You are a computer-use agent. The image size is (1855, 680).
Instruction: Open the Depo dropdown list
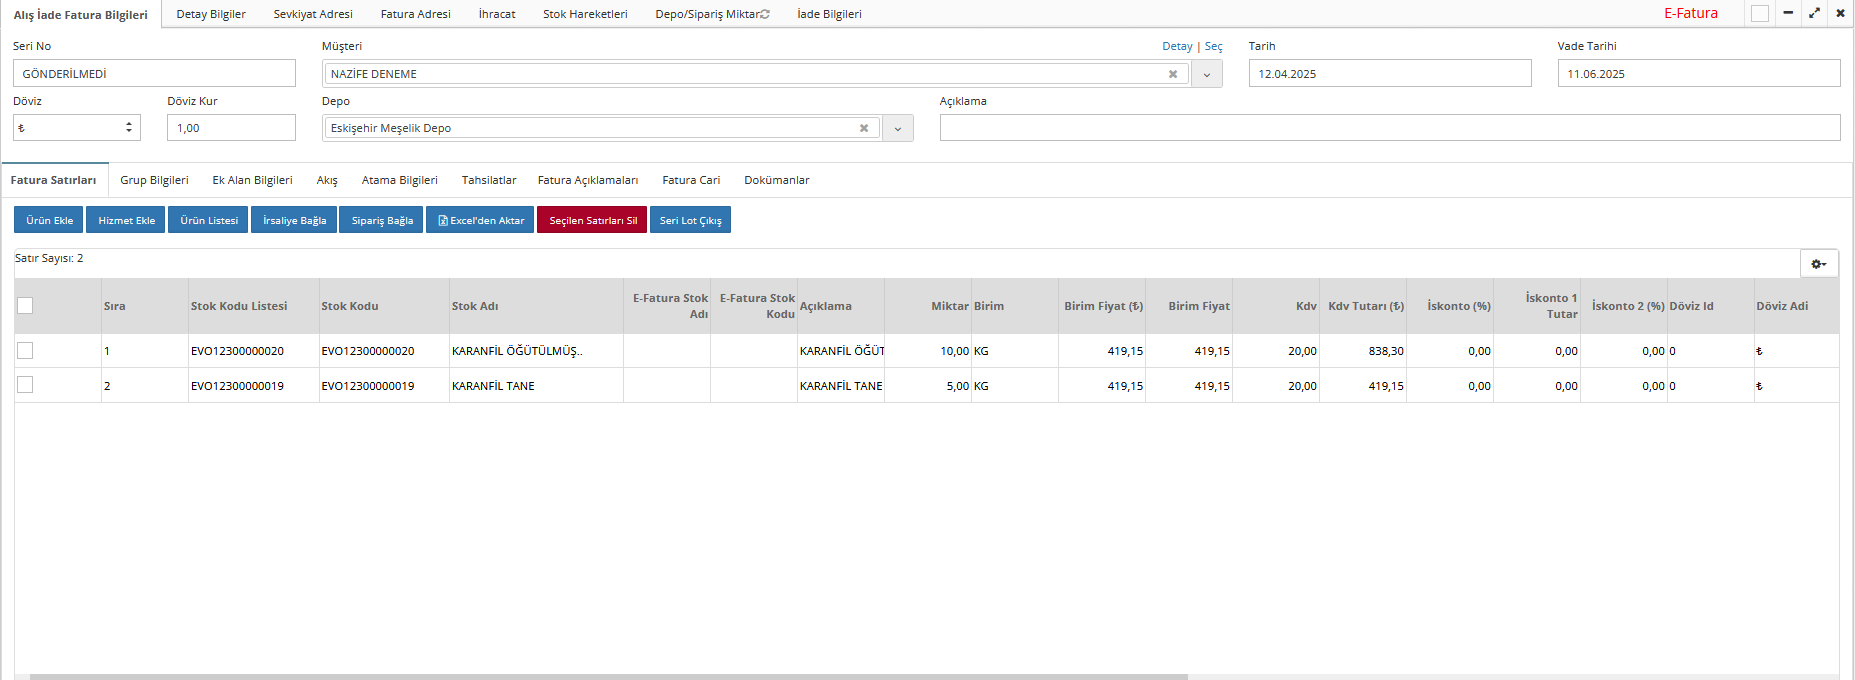(898, 128)
